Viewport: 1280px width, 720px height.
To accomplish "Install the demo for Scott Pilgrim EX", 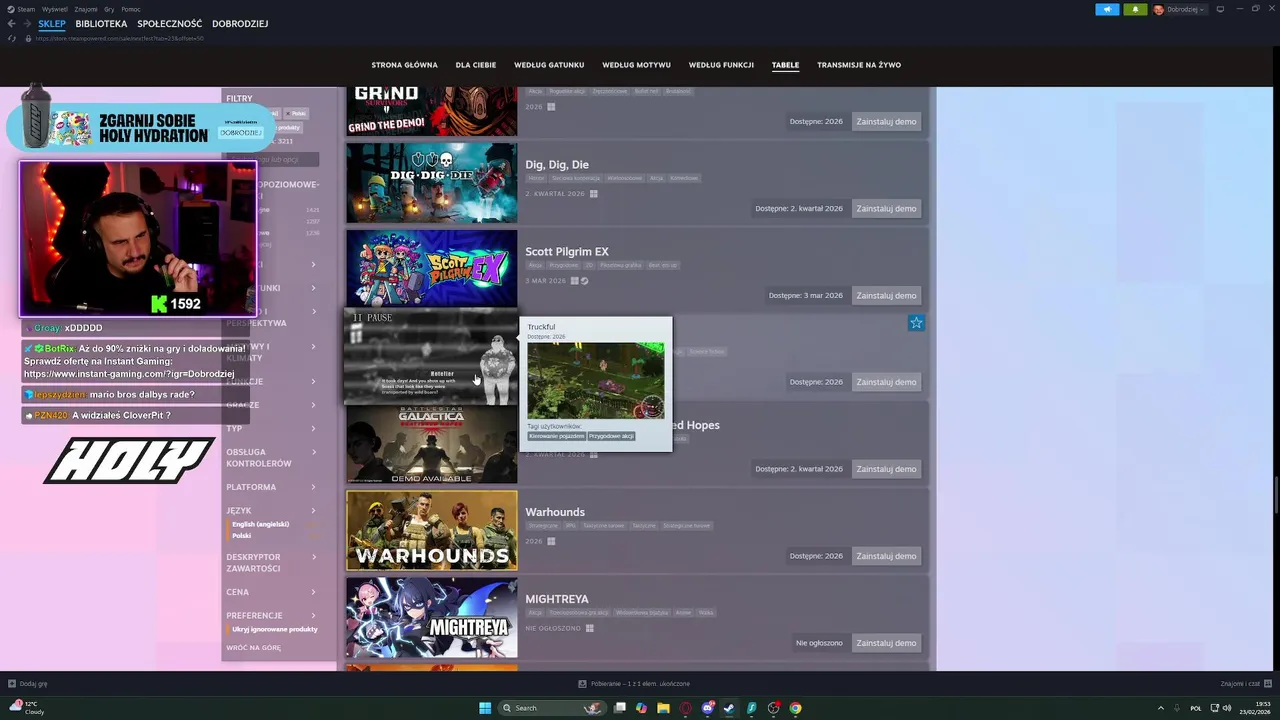I will (886, 296).
